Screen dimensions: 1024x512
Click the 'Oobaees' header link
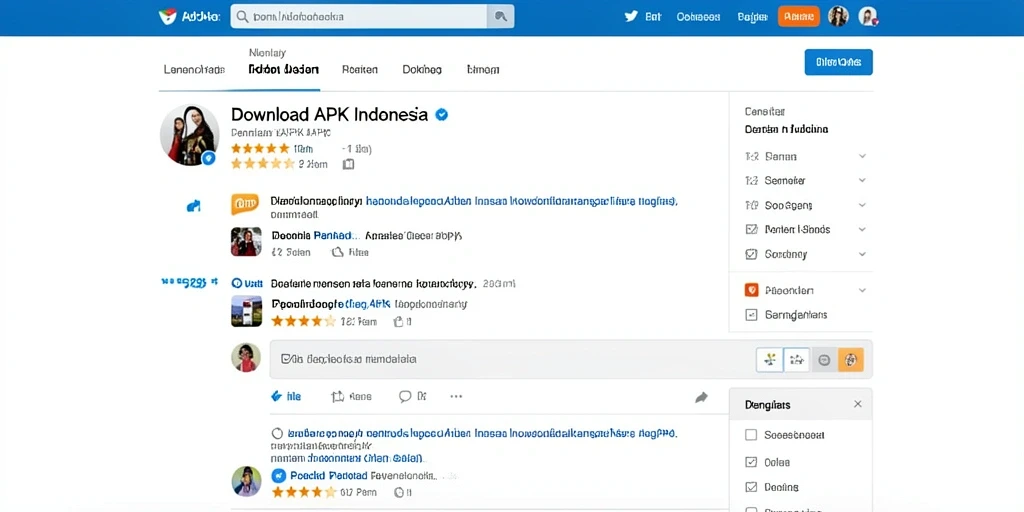coord(698,17)
